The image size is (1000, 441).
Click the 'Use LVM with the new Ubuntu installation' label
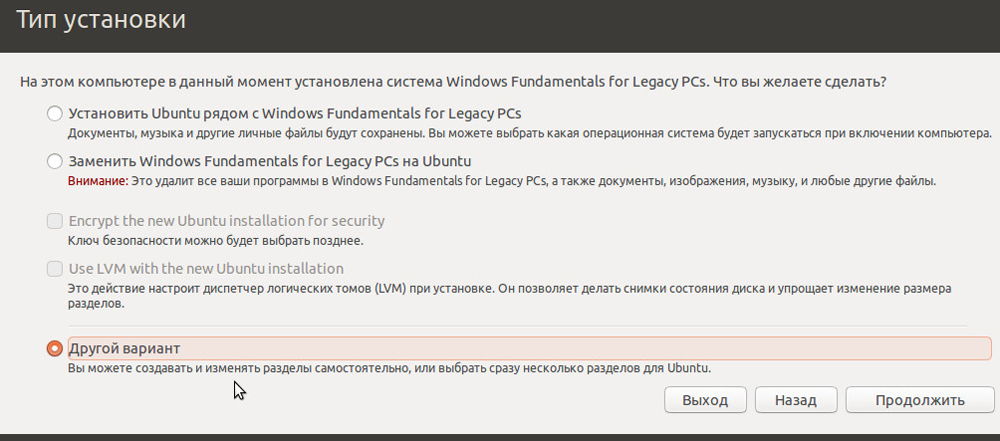(206, 269)
